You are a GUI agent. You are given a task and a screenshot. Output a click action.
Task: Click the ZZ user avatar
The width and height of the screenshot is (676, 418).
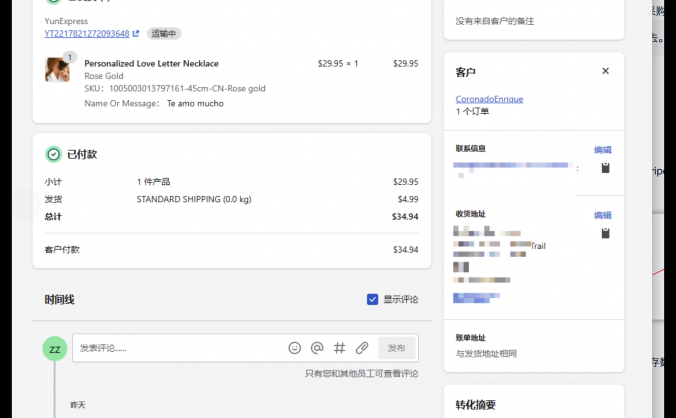pyautogui.click(x=55, y=349)
